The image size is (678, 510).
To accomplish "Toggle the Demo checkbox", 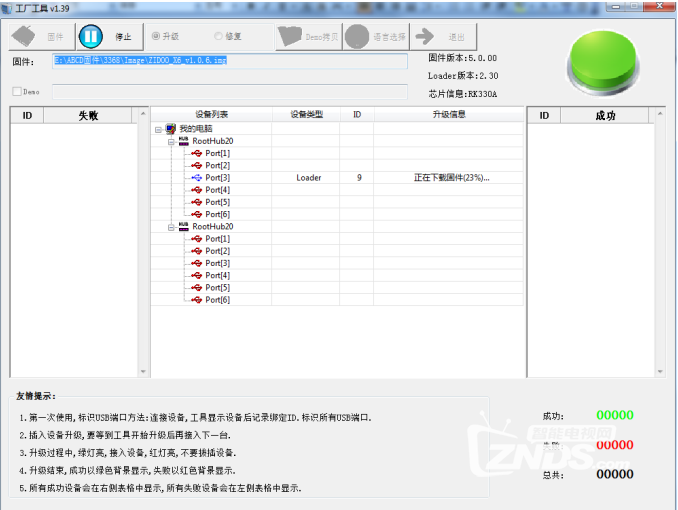I will click(x=17, y=91).
